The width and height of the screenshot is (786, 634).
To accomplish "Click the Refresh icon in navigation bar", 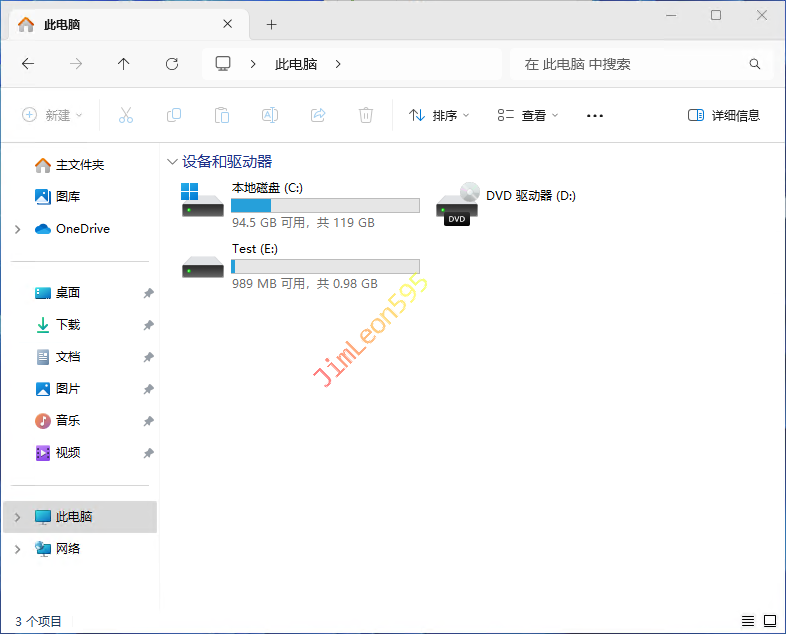I will click(172, 64).
